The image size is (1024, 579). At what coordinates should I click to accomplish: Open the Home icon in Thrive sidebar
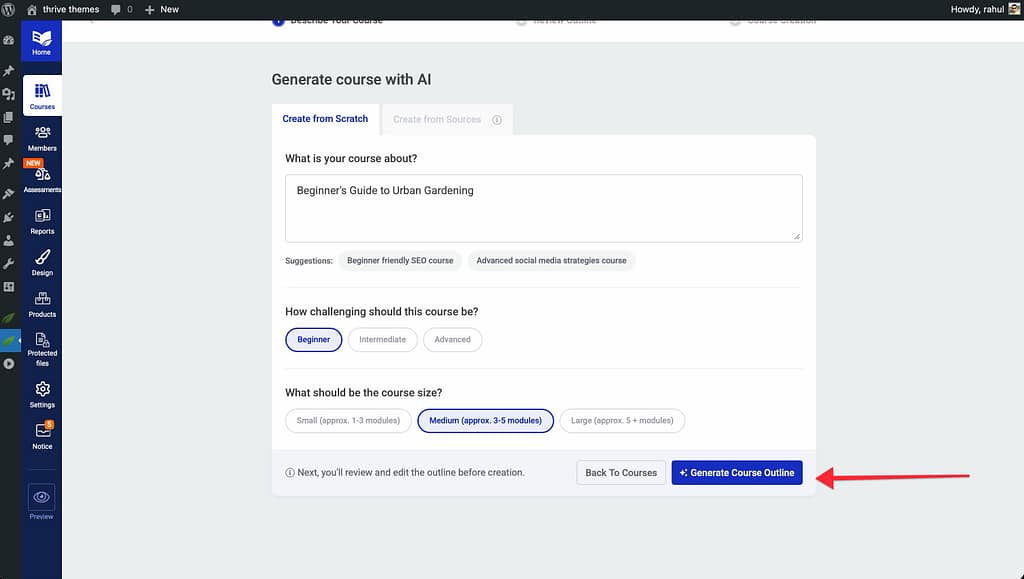[x=41, y=42]
